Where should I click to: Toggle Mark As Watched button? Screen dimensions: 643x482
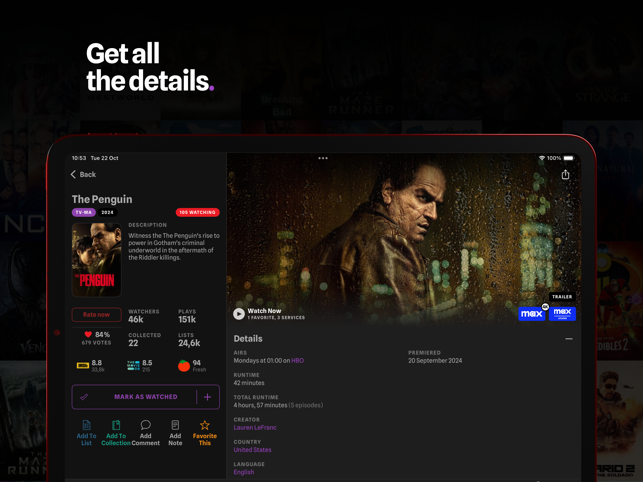click(134, 397)
